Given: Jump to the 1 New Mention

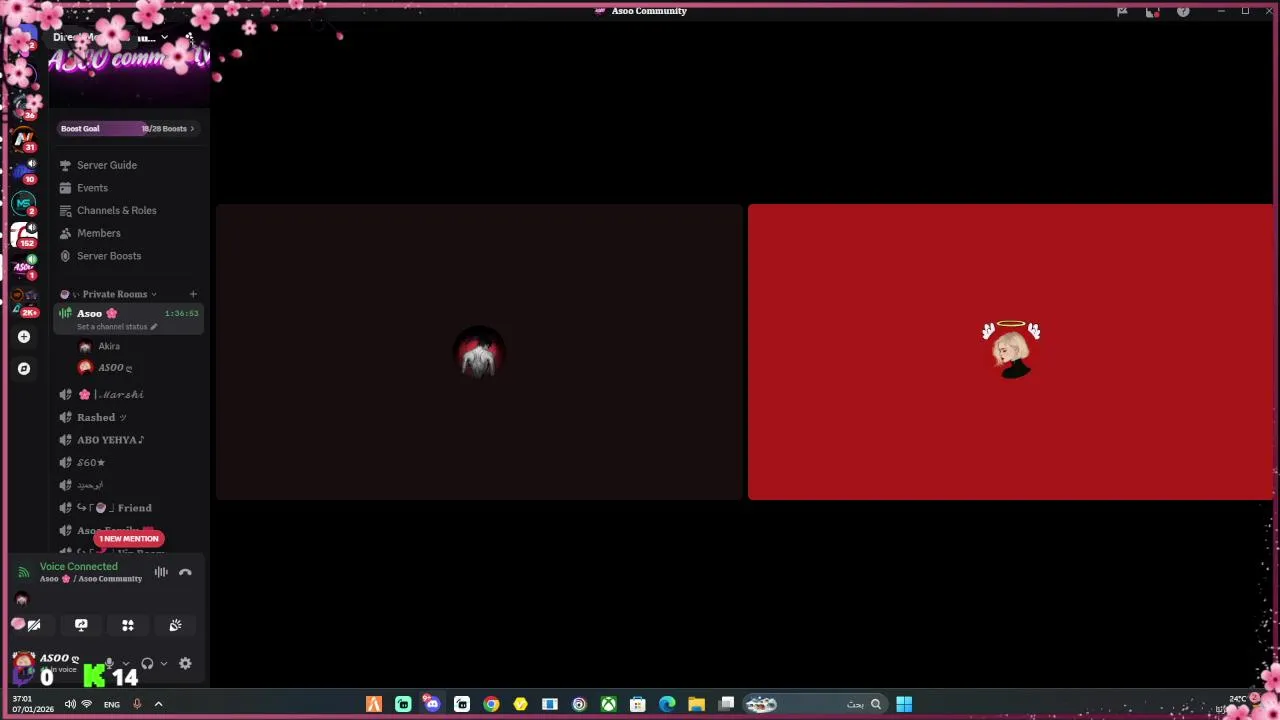Looking at the screenshot, I should (128, 539).
